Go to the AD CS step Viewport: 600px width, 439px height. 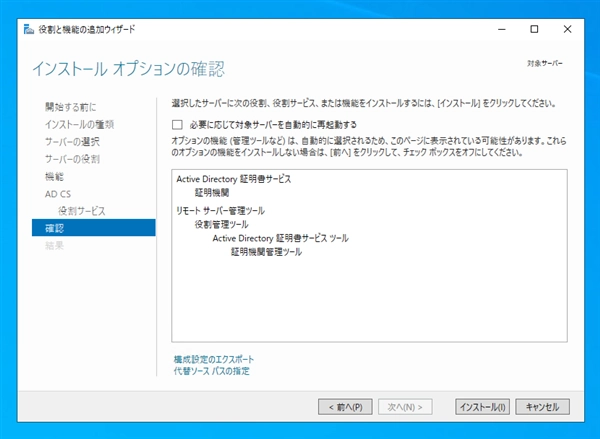(x=58, y=194)
